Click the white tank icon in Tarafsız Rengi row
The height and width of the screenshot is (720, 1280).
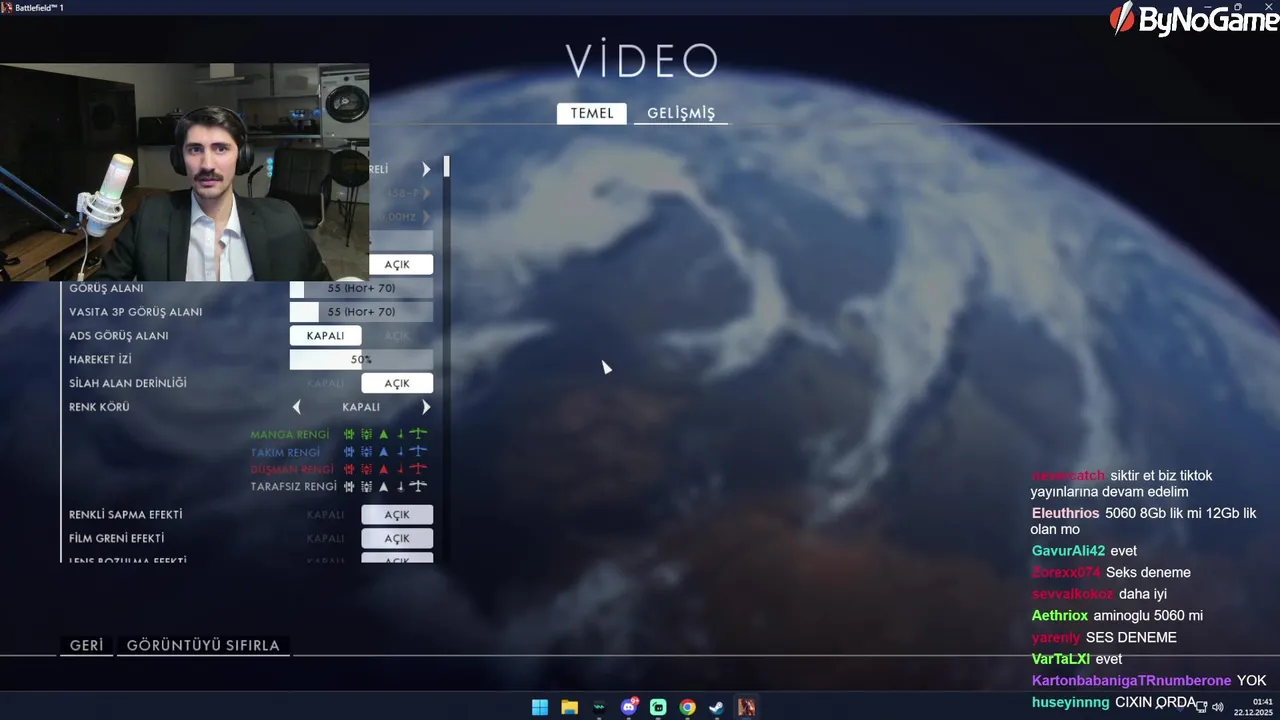point(349,486)
